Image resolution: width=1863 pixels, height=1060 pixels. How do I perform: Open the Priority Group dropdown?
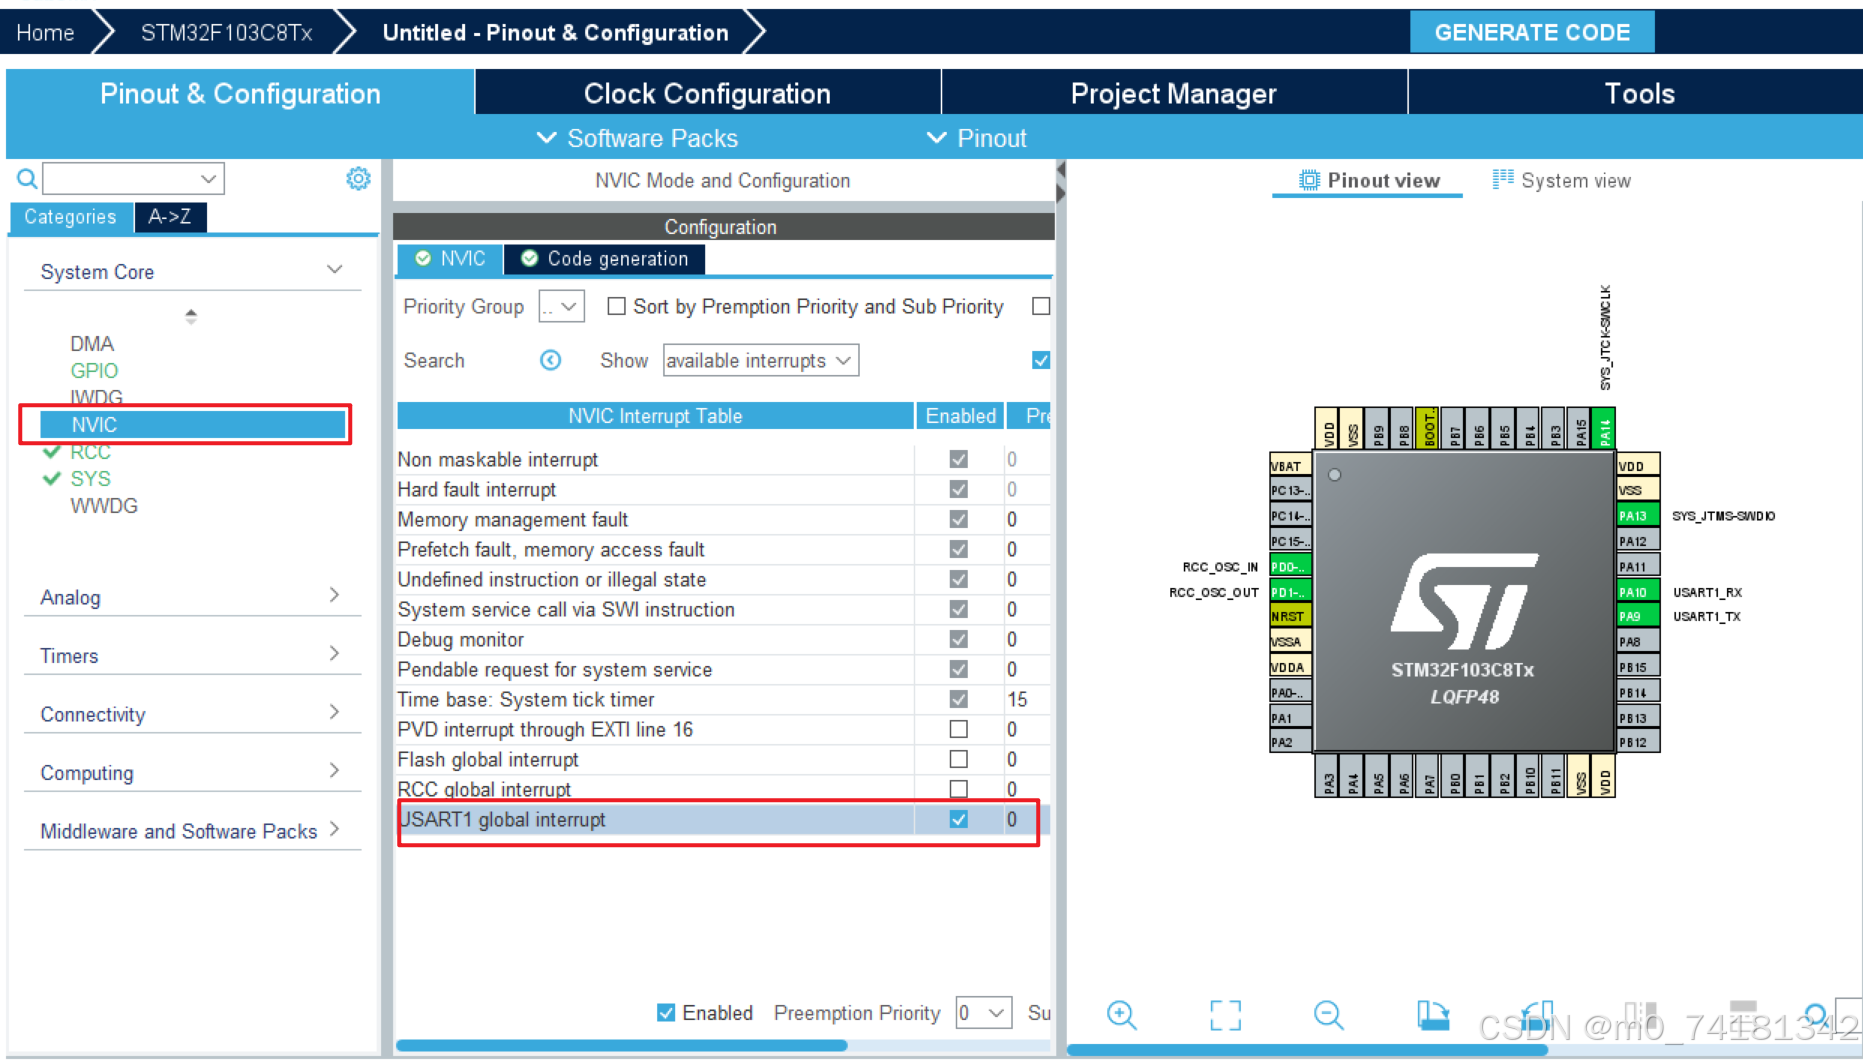561,306
